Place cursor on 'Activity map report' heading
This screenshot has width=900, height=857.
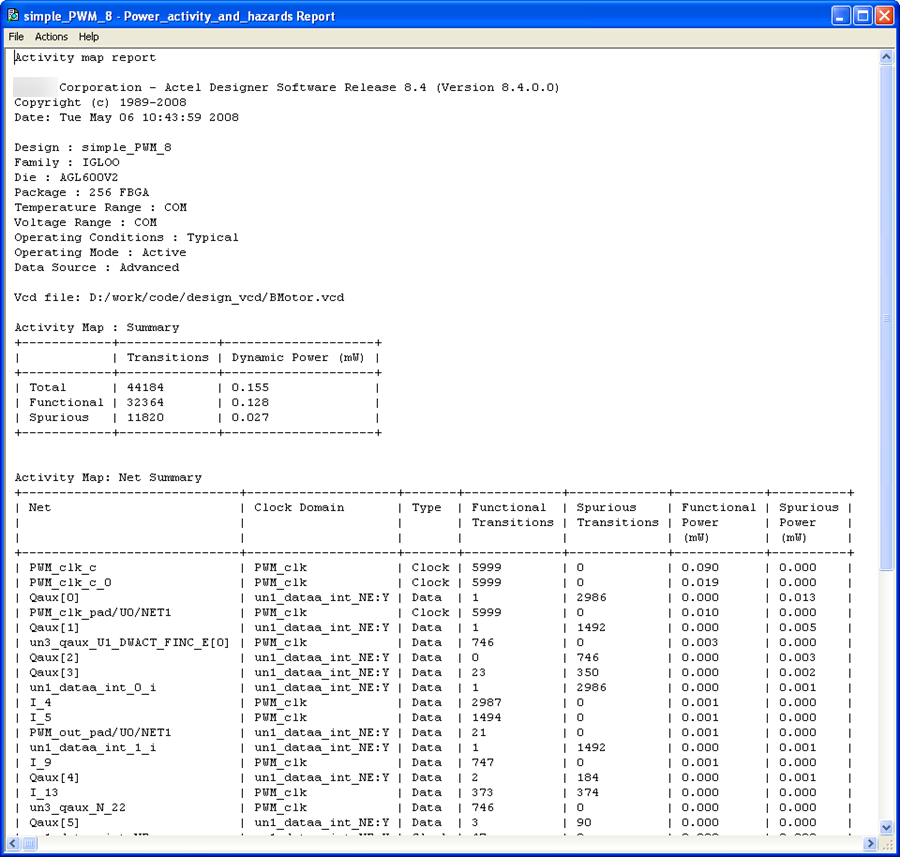(85, 58)
